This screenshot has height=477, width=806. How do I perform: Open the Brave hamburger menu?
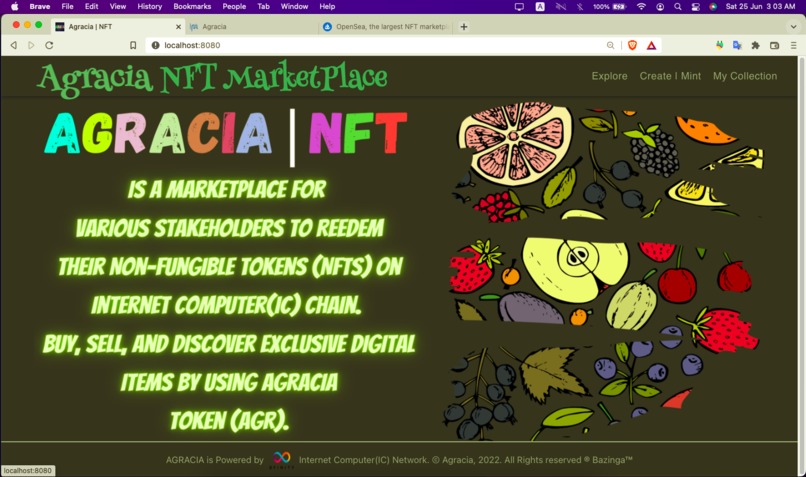tap(794, 45)
